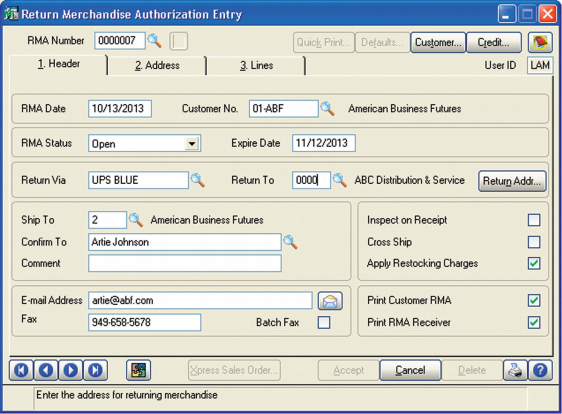Expand the RMA Status dropdown
This screenshot has height=414, width=562.
tap(192, 144)
